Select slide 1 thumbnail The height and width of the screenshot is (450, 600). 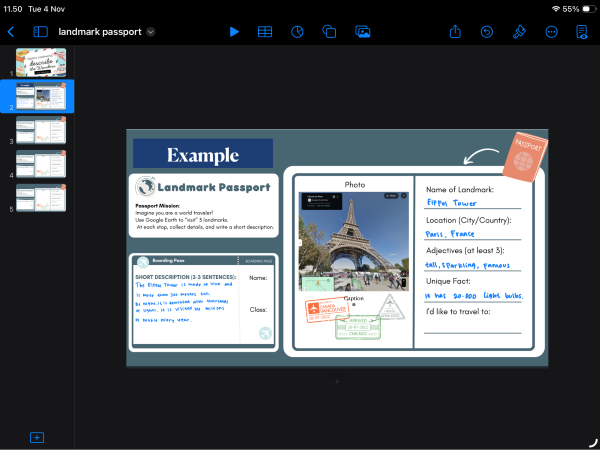pos(41,63)
